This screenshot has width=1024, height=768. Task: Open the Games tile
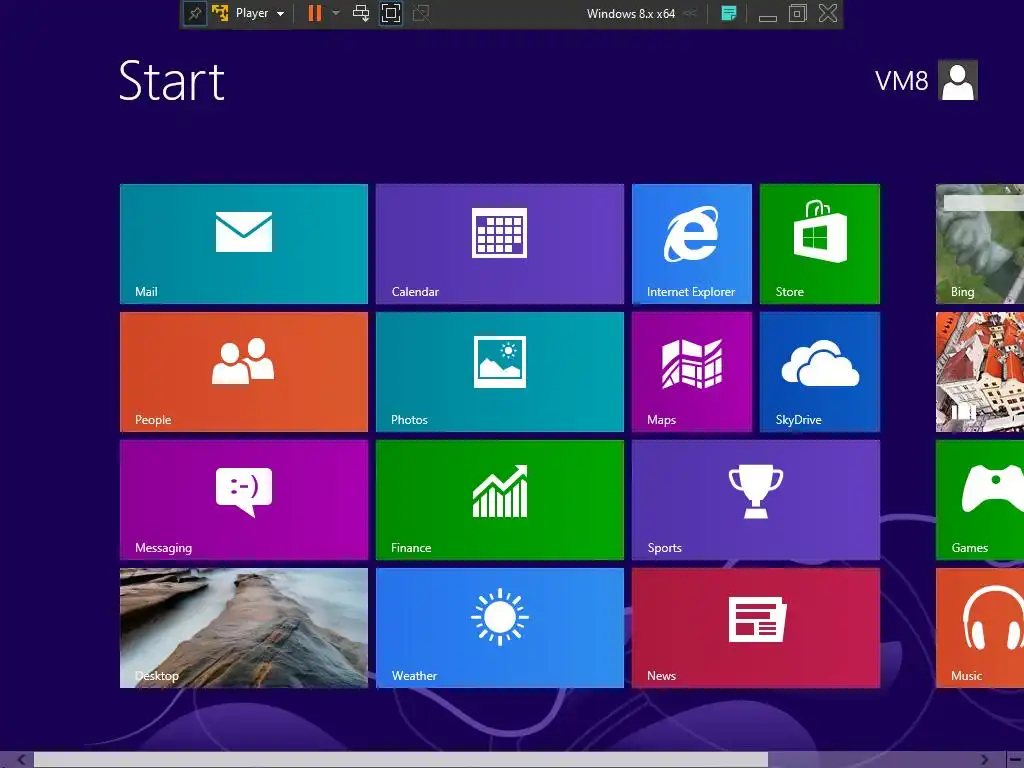(x=980, y=500)
